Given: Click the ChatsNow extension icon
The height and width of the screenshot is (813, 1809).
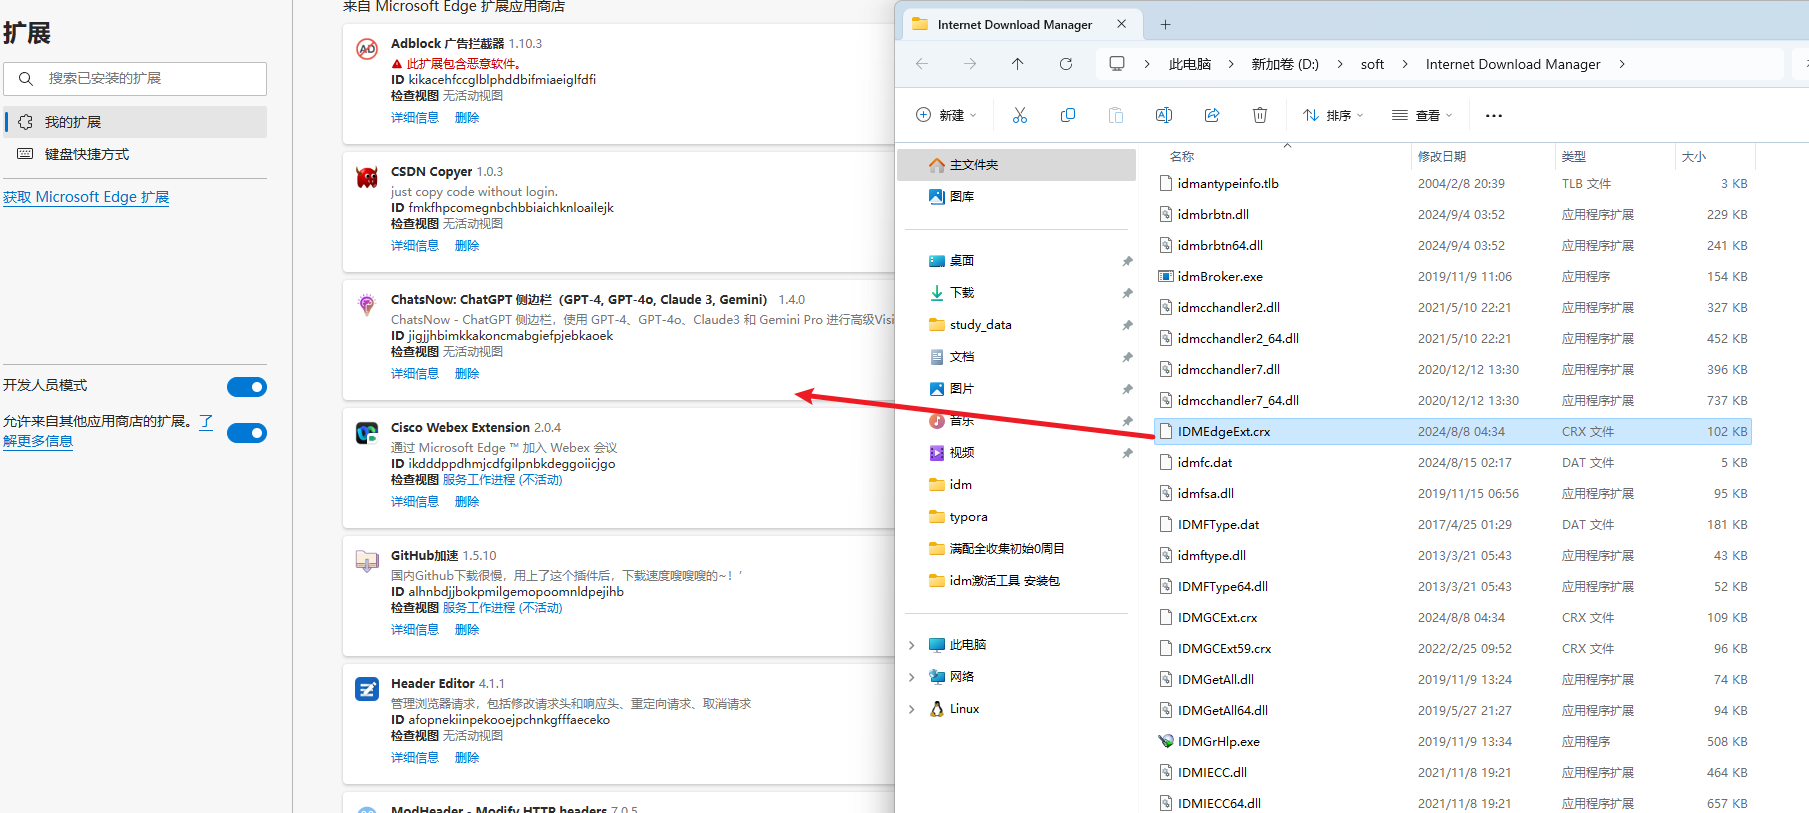Looking at the screenshot, I should tap(367, 305).
